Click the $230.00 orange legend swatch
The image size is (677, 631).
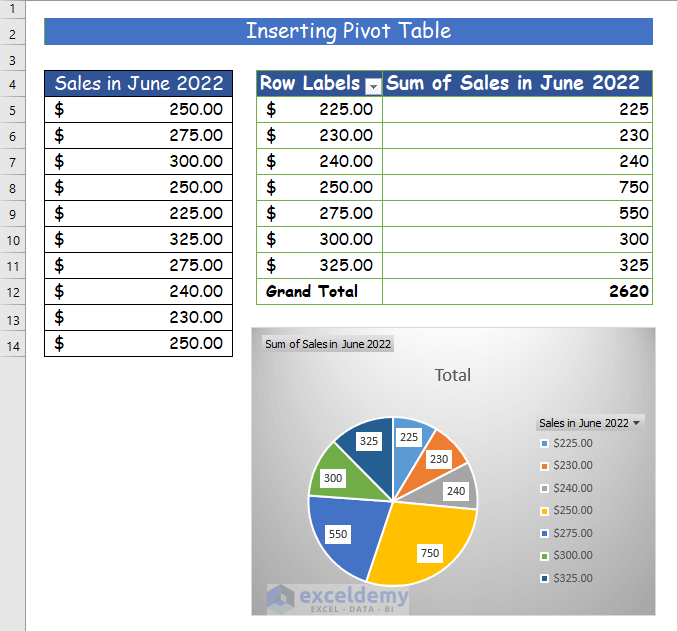click(x=544, y=466)
